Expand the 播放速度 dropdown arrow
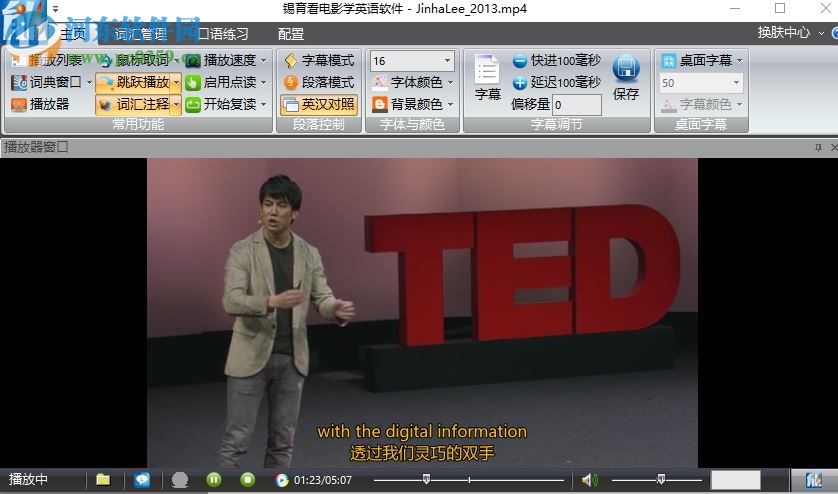This screenshot has height=494, width=838. tap(264, 60)
